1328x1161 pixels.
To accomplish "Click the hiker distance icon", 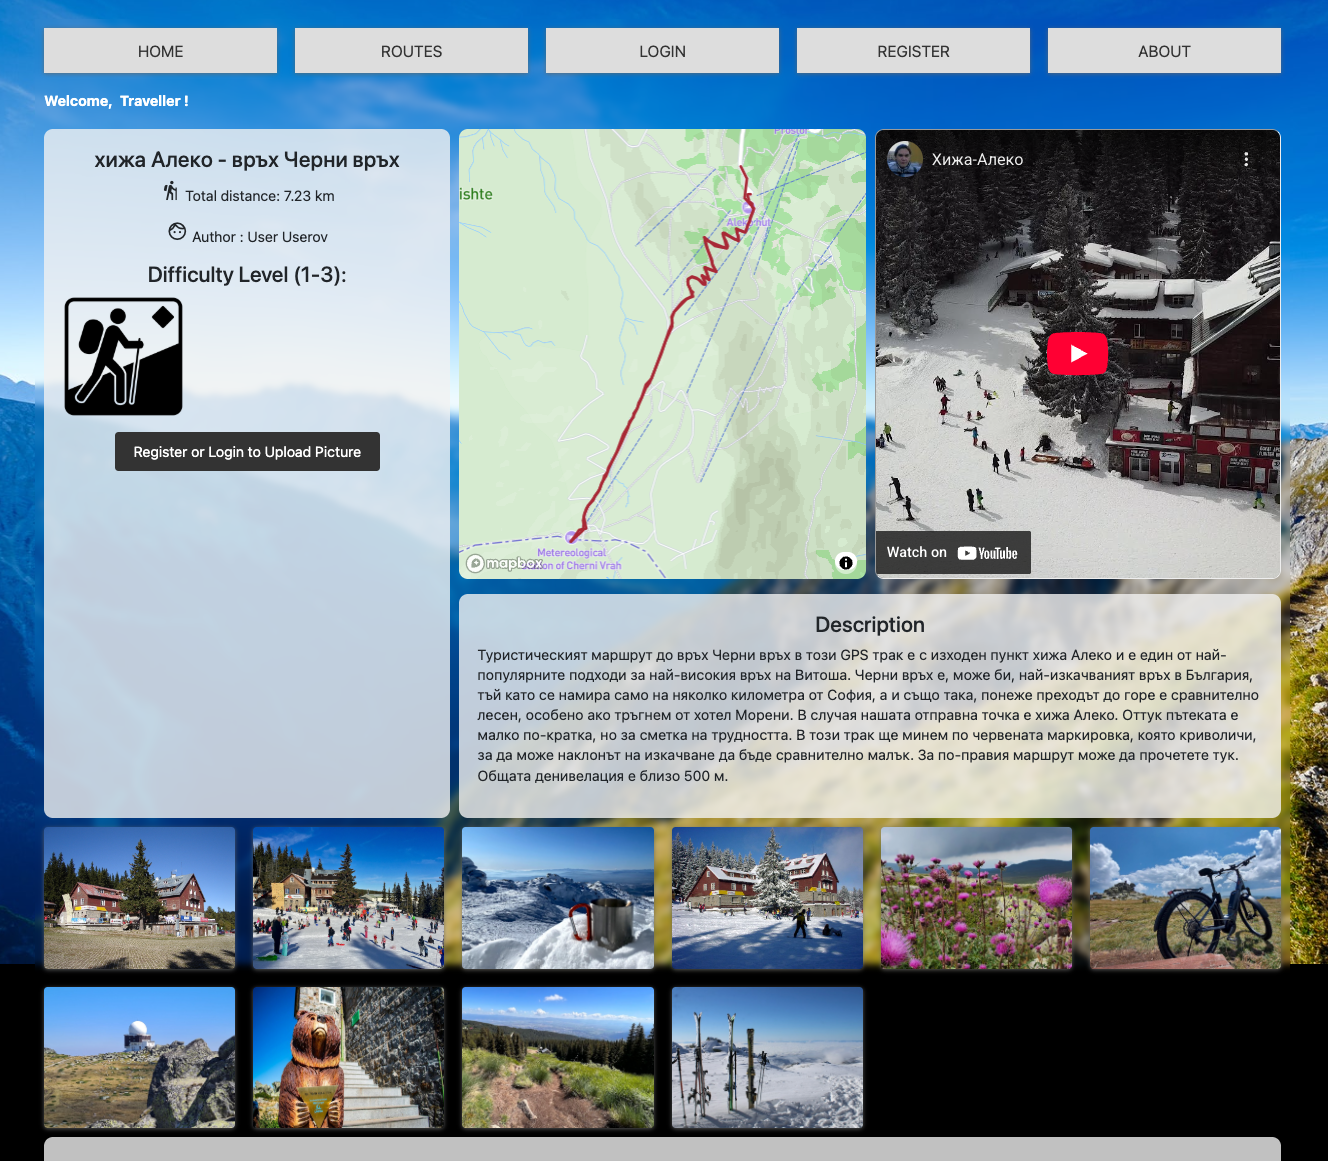I will pos(171,191).
